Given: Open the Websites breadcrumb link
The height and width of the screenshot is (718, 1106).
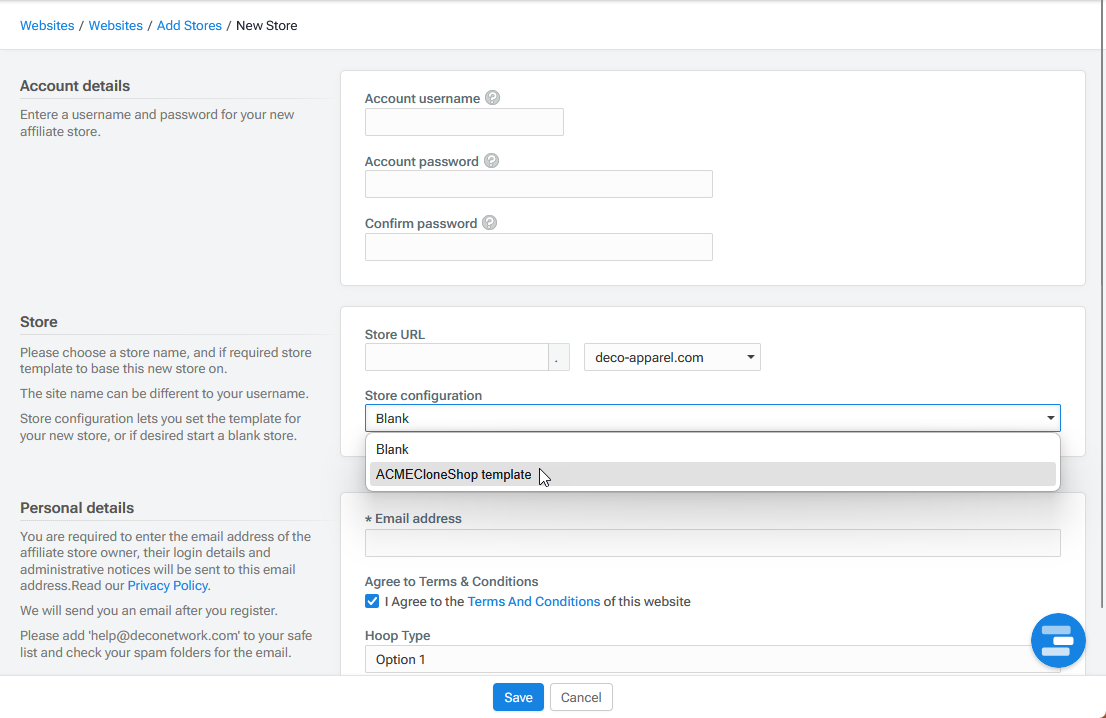Looking at the screenshot, I should pyautogui.click(x=47, y=25).
